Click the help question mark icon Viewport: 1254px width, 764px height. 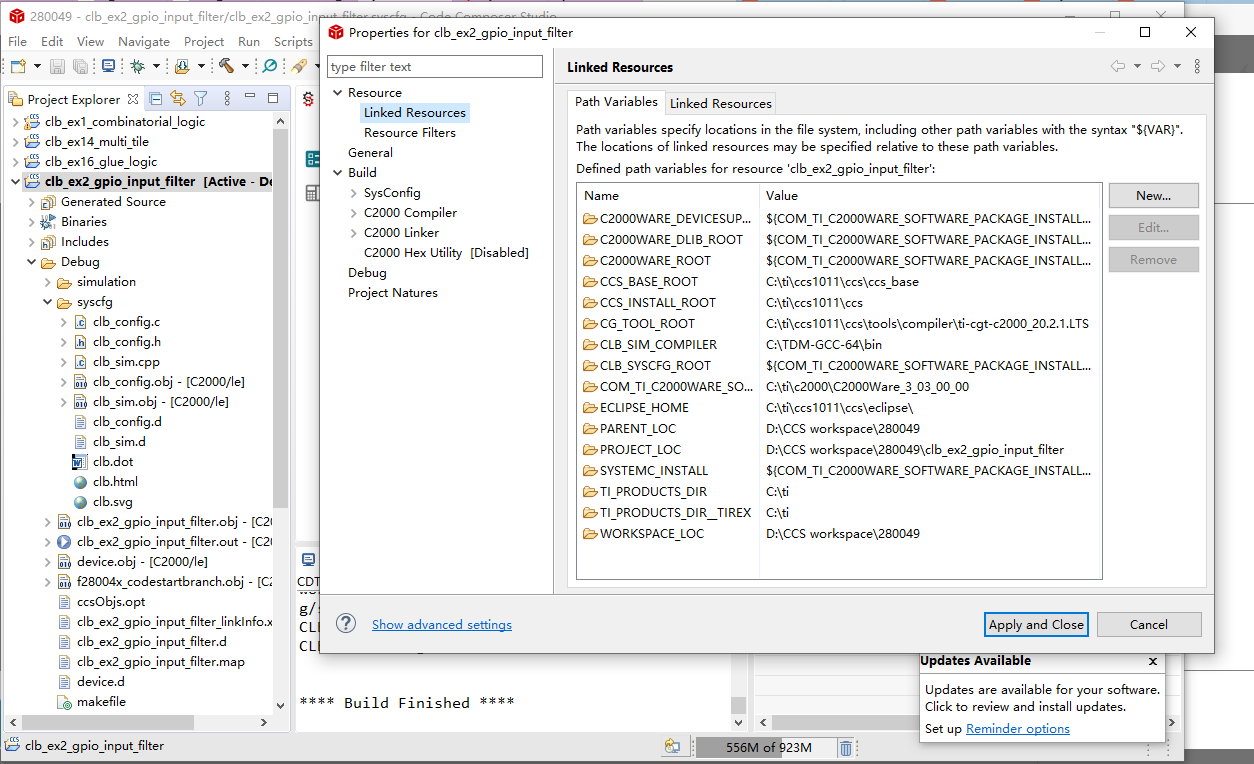346,623
